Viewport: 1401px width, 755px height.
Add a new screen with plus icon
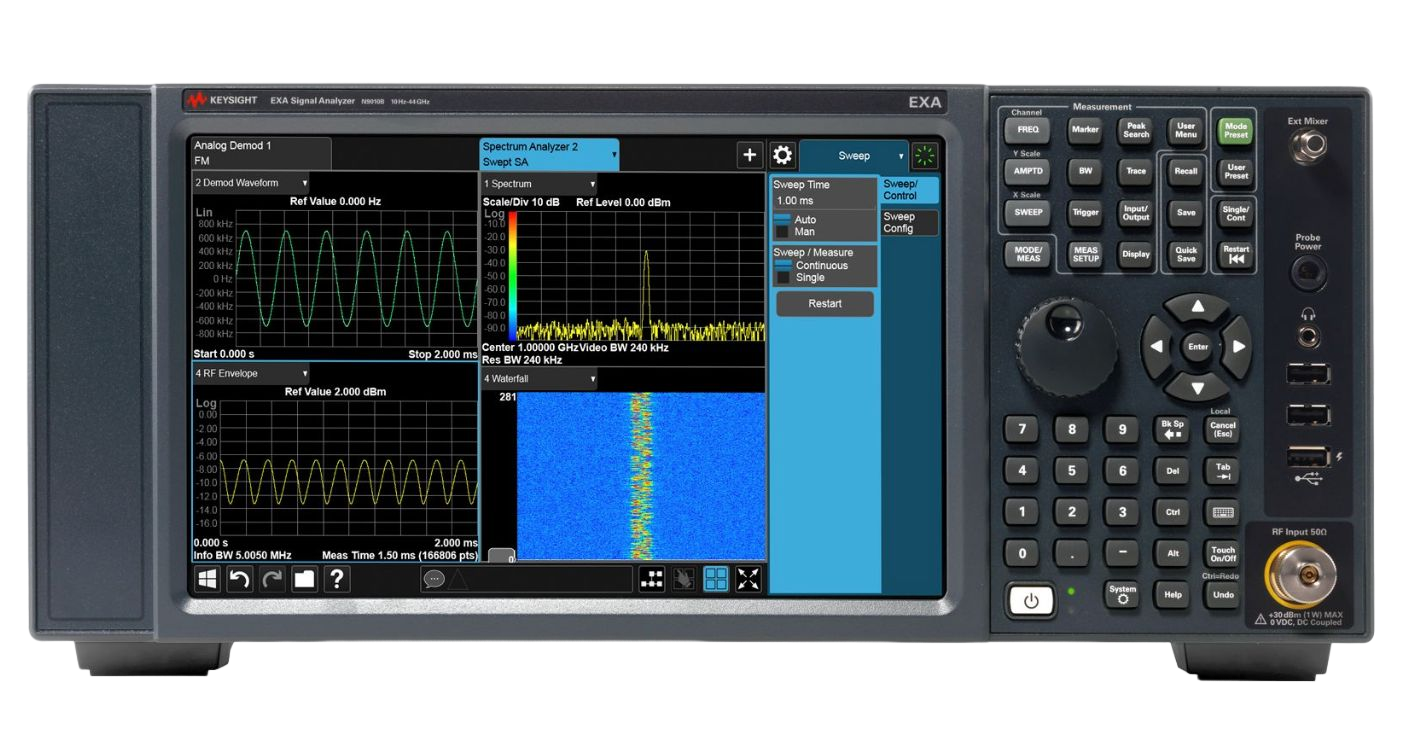[749, 155]
